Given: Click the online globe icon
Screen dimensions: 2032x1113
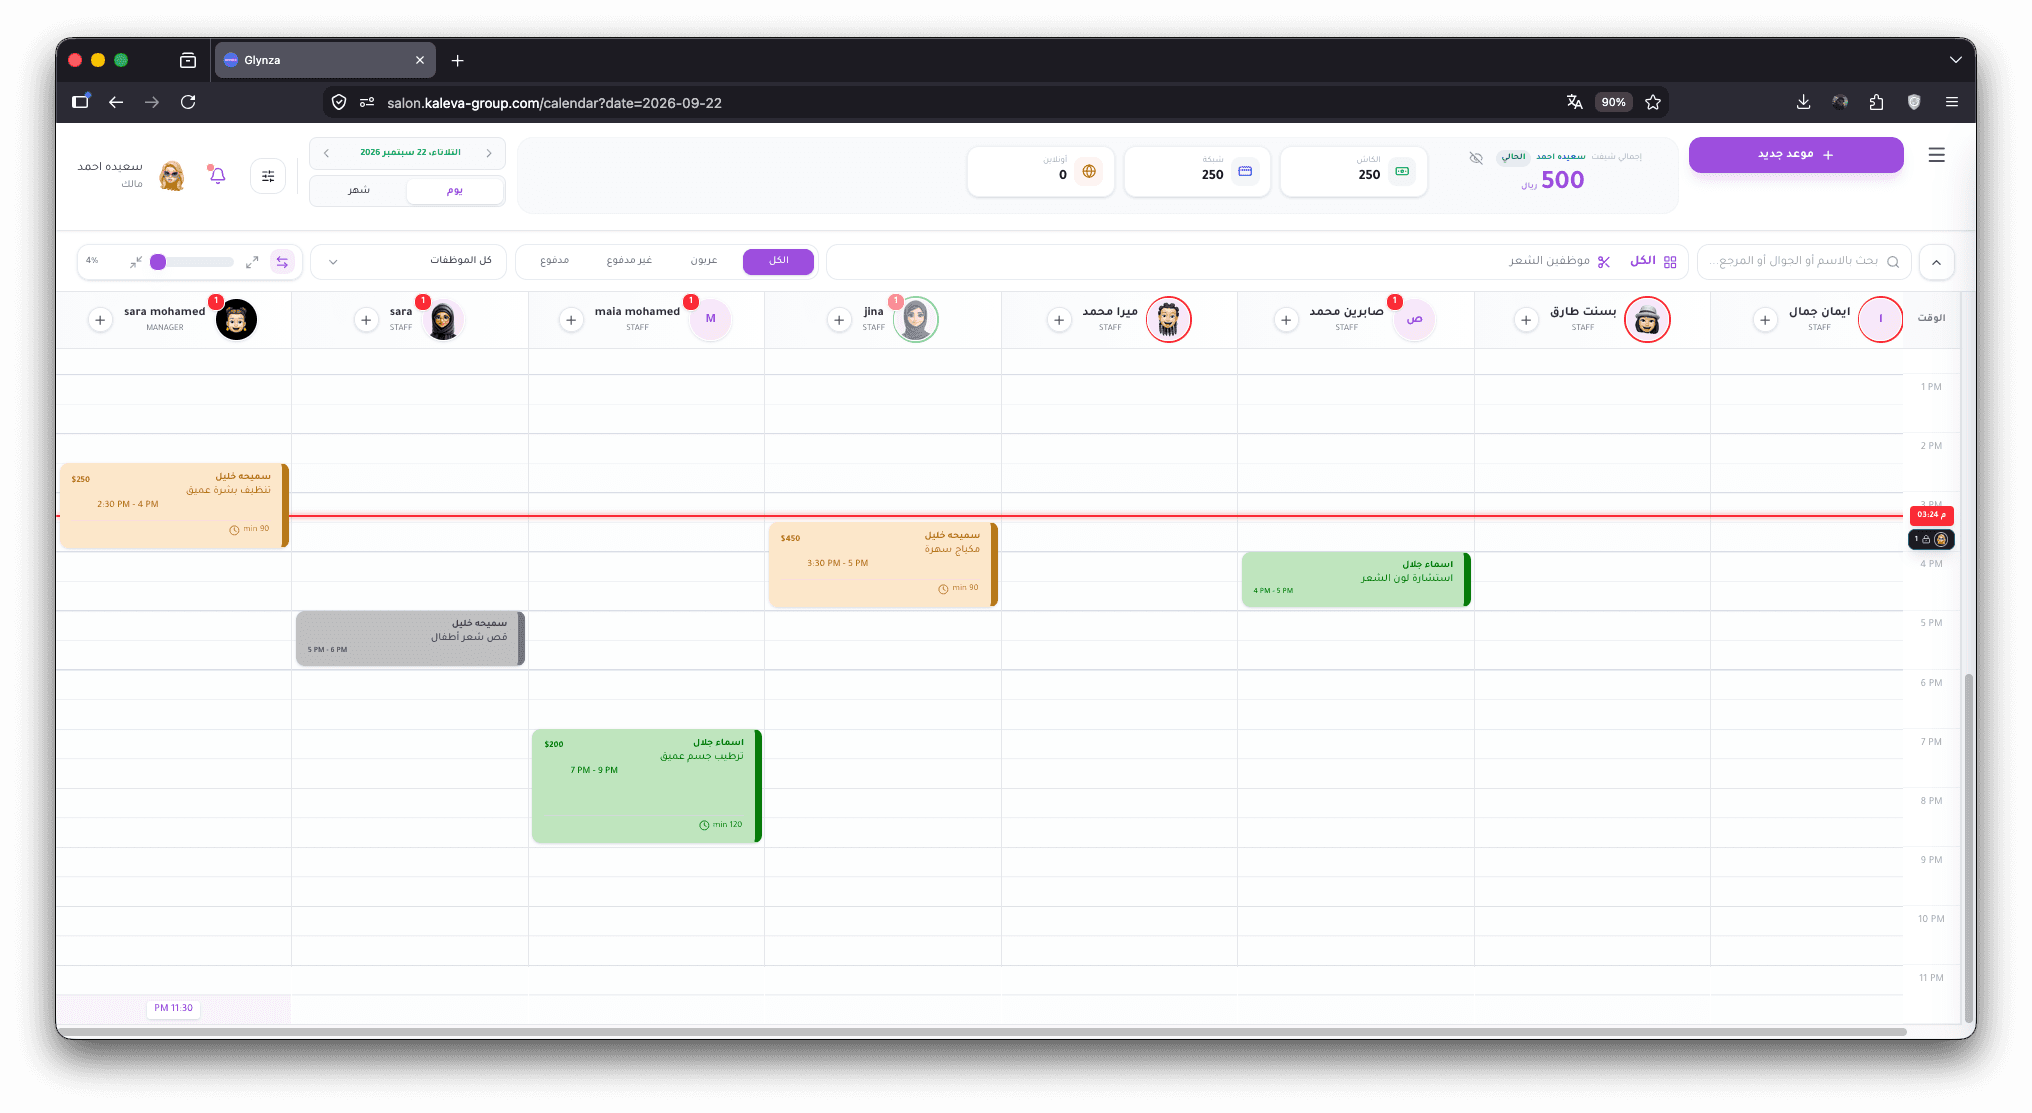Looking at the screenshot, I should 1089,172.
